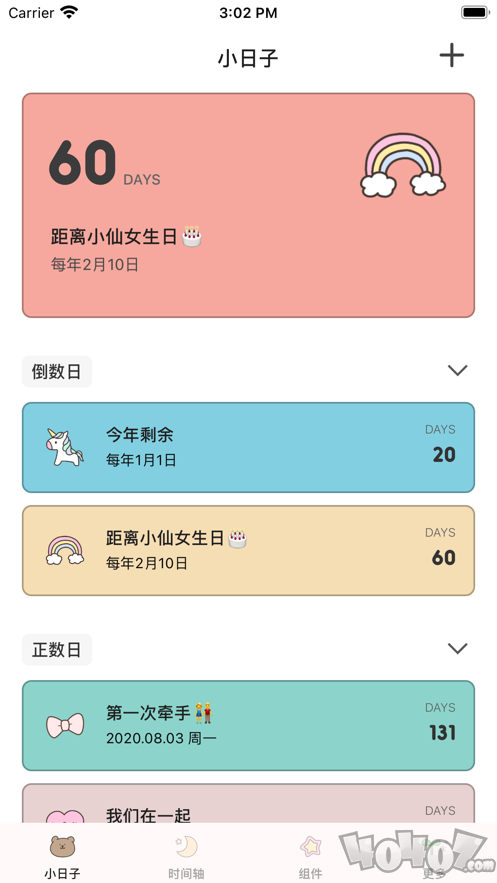Tap the battery icon in the status bar
This screenshot has height=883, width=497.
[x=475, y=12]
